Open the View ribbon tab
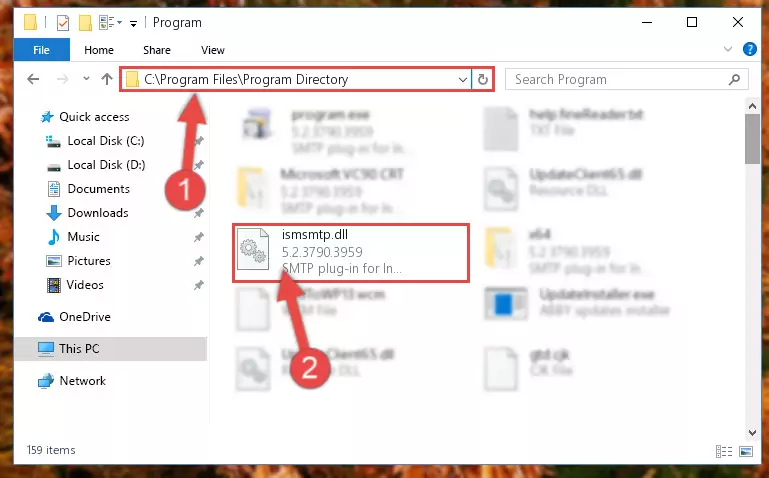 213,50
